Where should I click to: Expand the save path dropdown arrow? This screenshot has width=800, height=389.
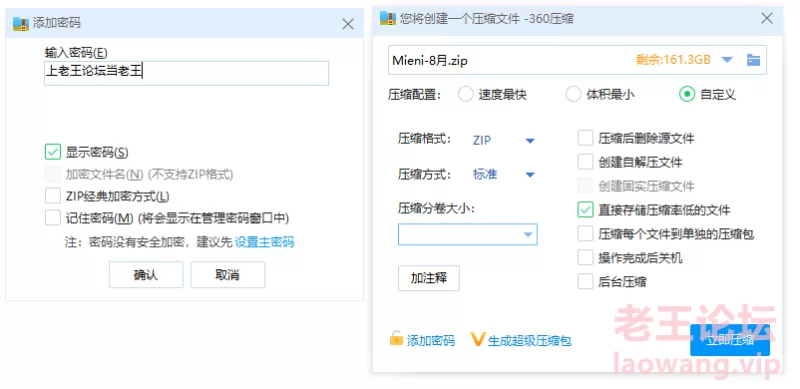[727, 60]
